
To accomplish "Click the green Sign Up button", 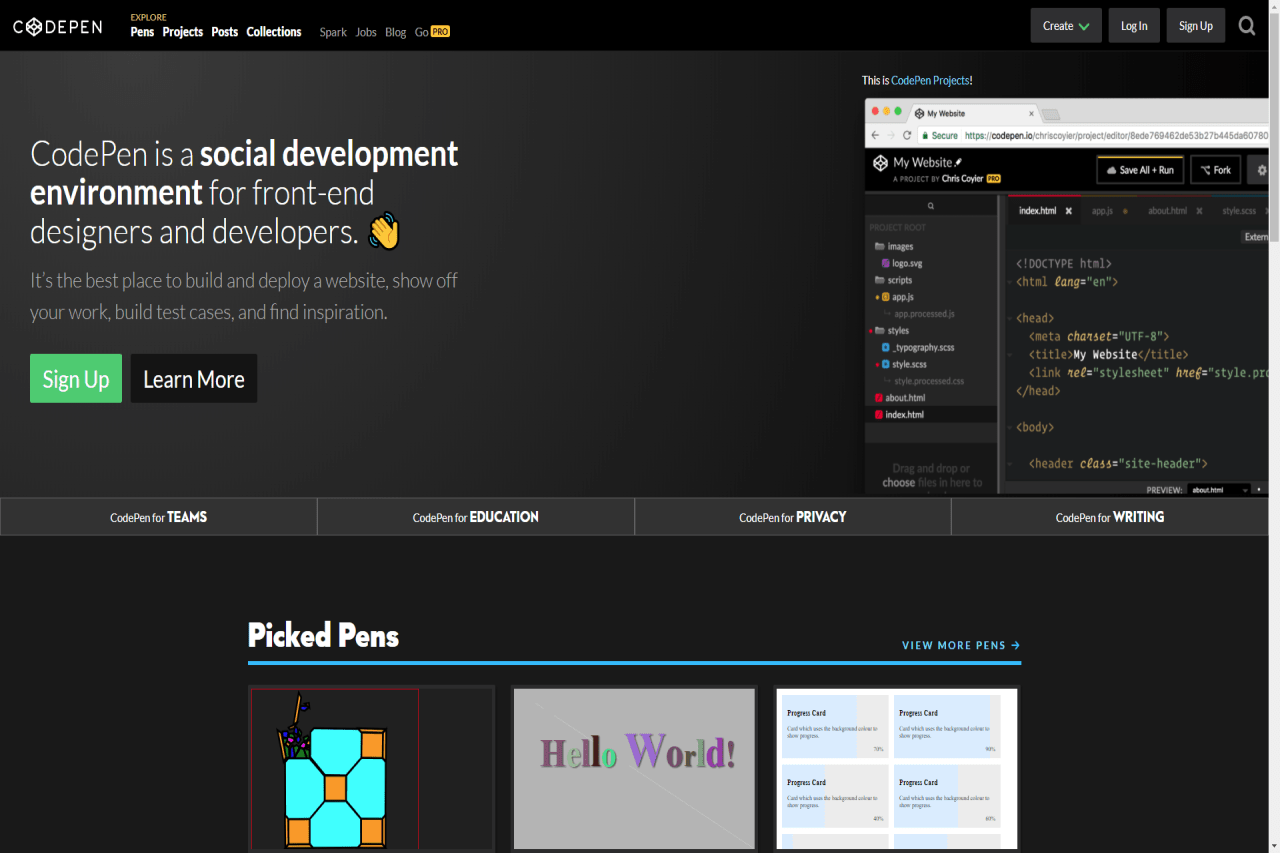I will pos(76,379).
